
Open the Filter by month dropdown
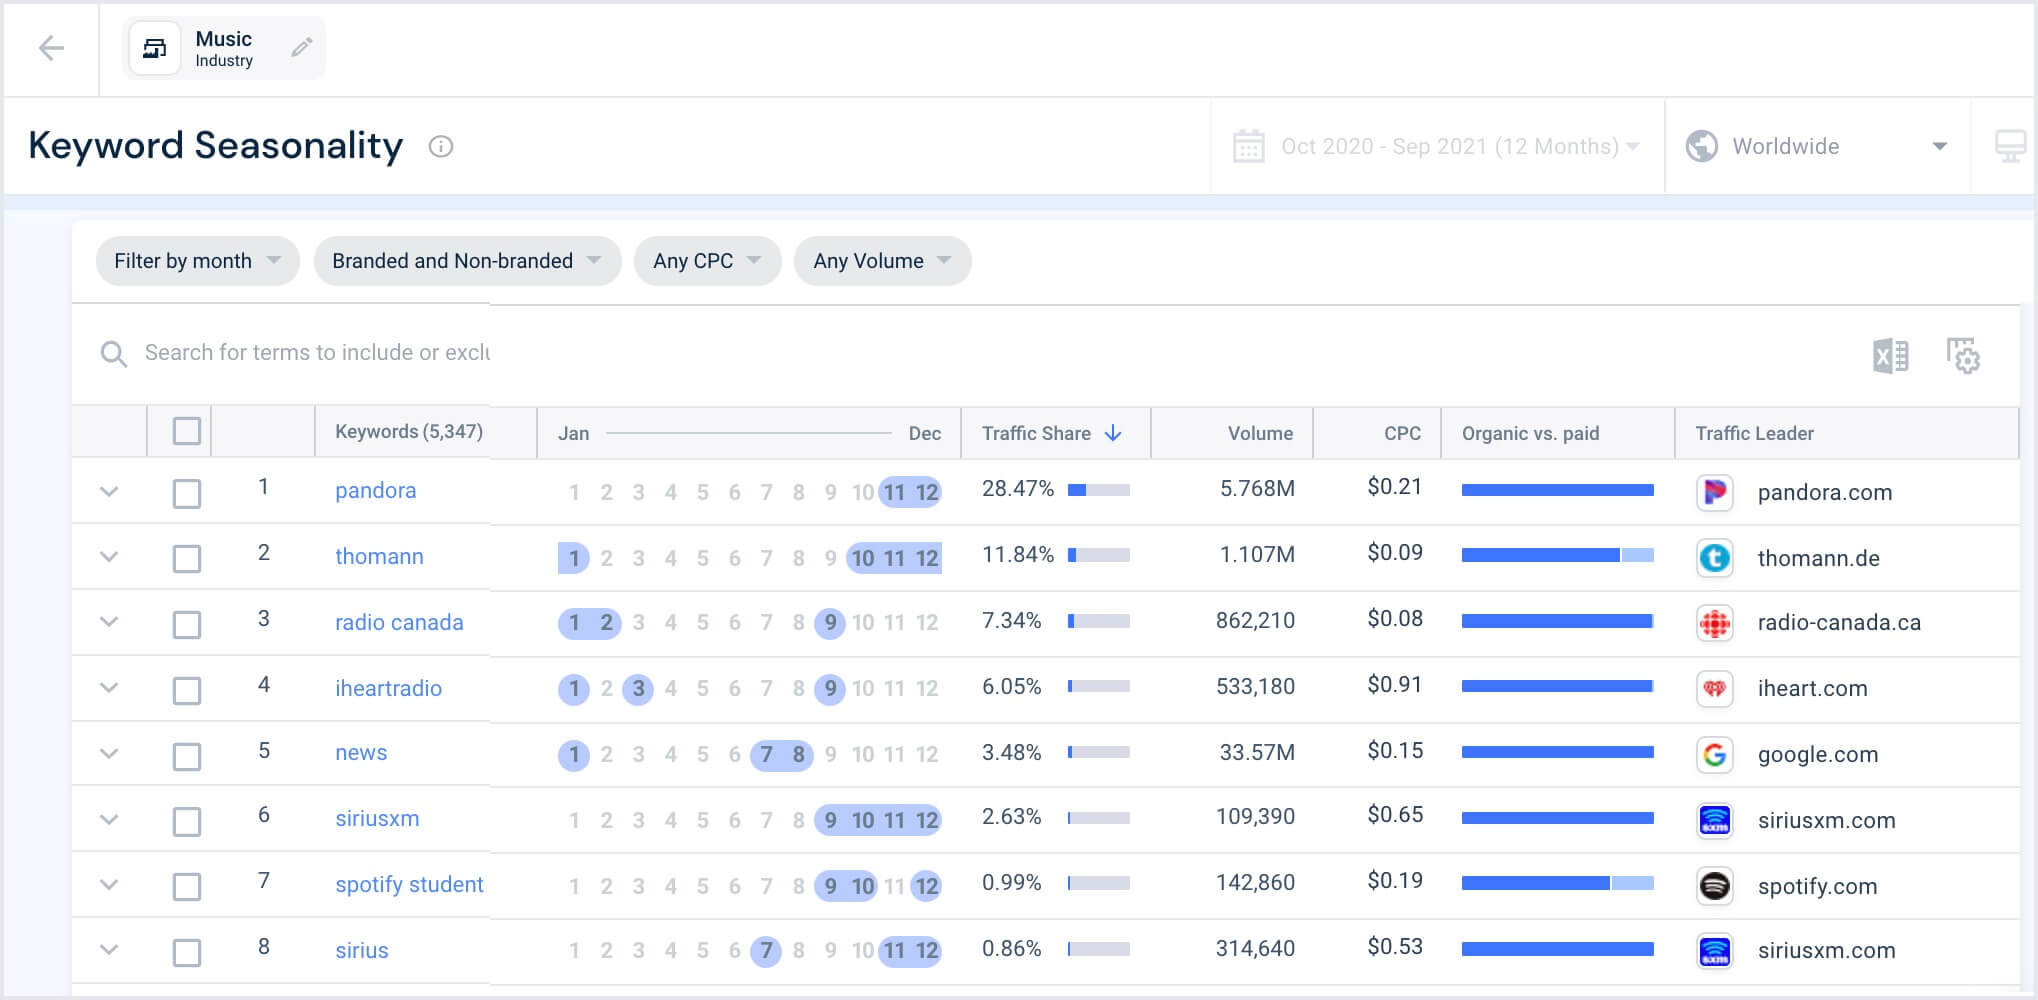tap(197, 261)
